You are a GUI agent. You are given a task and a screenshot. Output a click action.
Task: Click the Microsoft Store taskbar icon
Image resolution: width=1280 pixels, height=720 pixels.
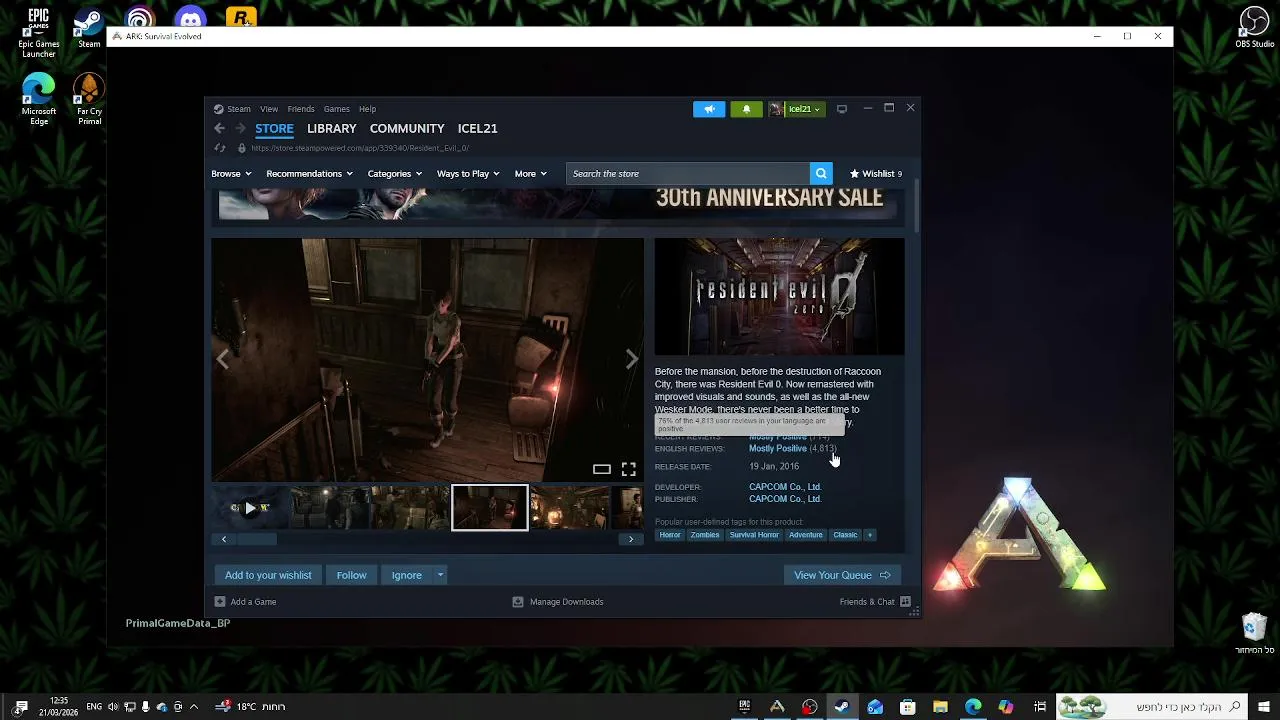(907, 707)
